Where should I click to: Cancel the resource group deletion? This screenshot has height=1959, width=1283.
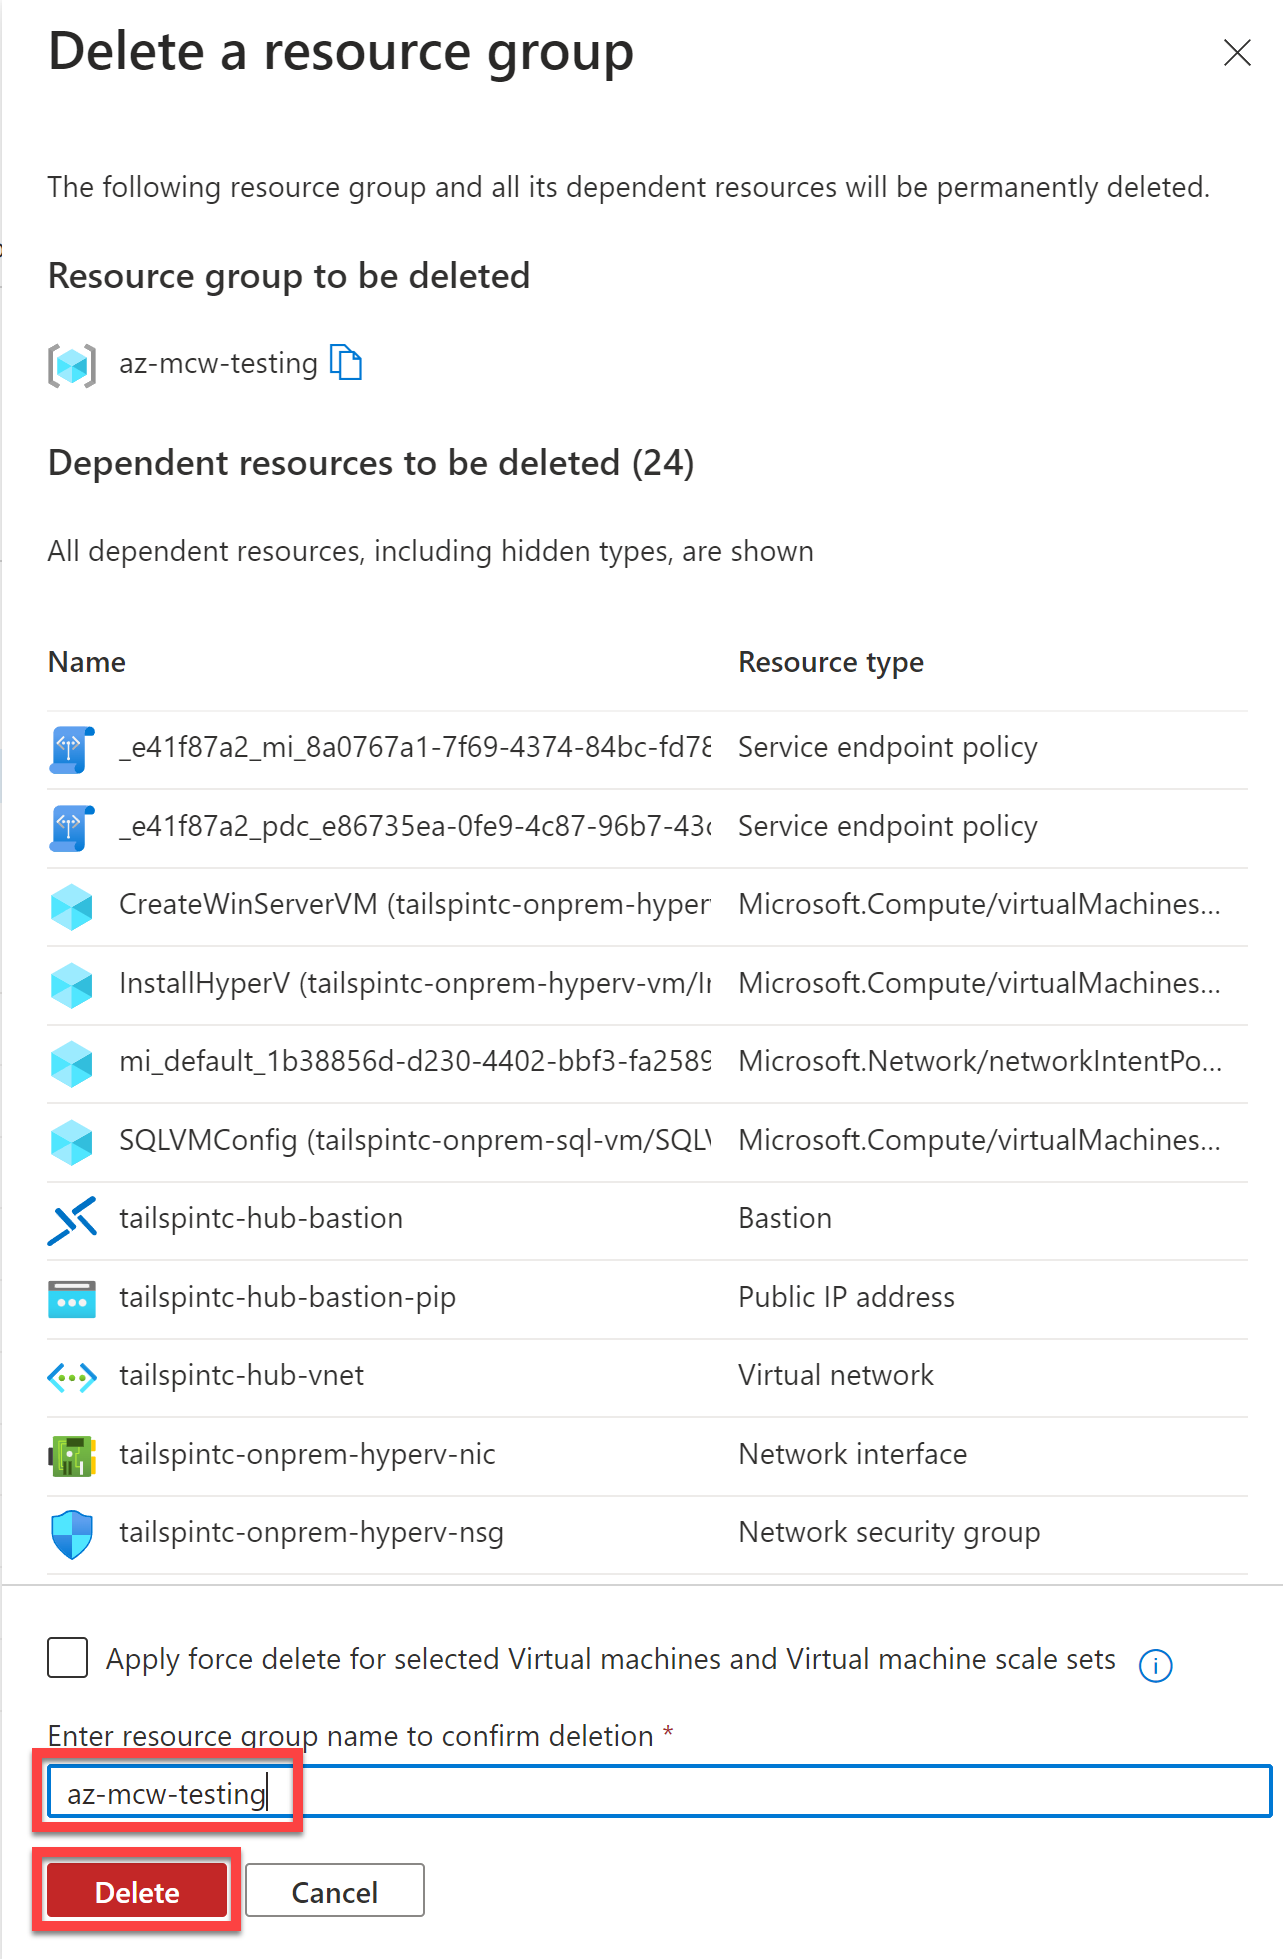[x=334, y=1891]
